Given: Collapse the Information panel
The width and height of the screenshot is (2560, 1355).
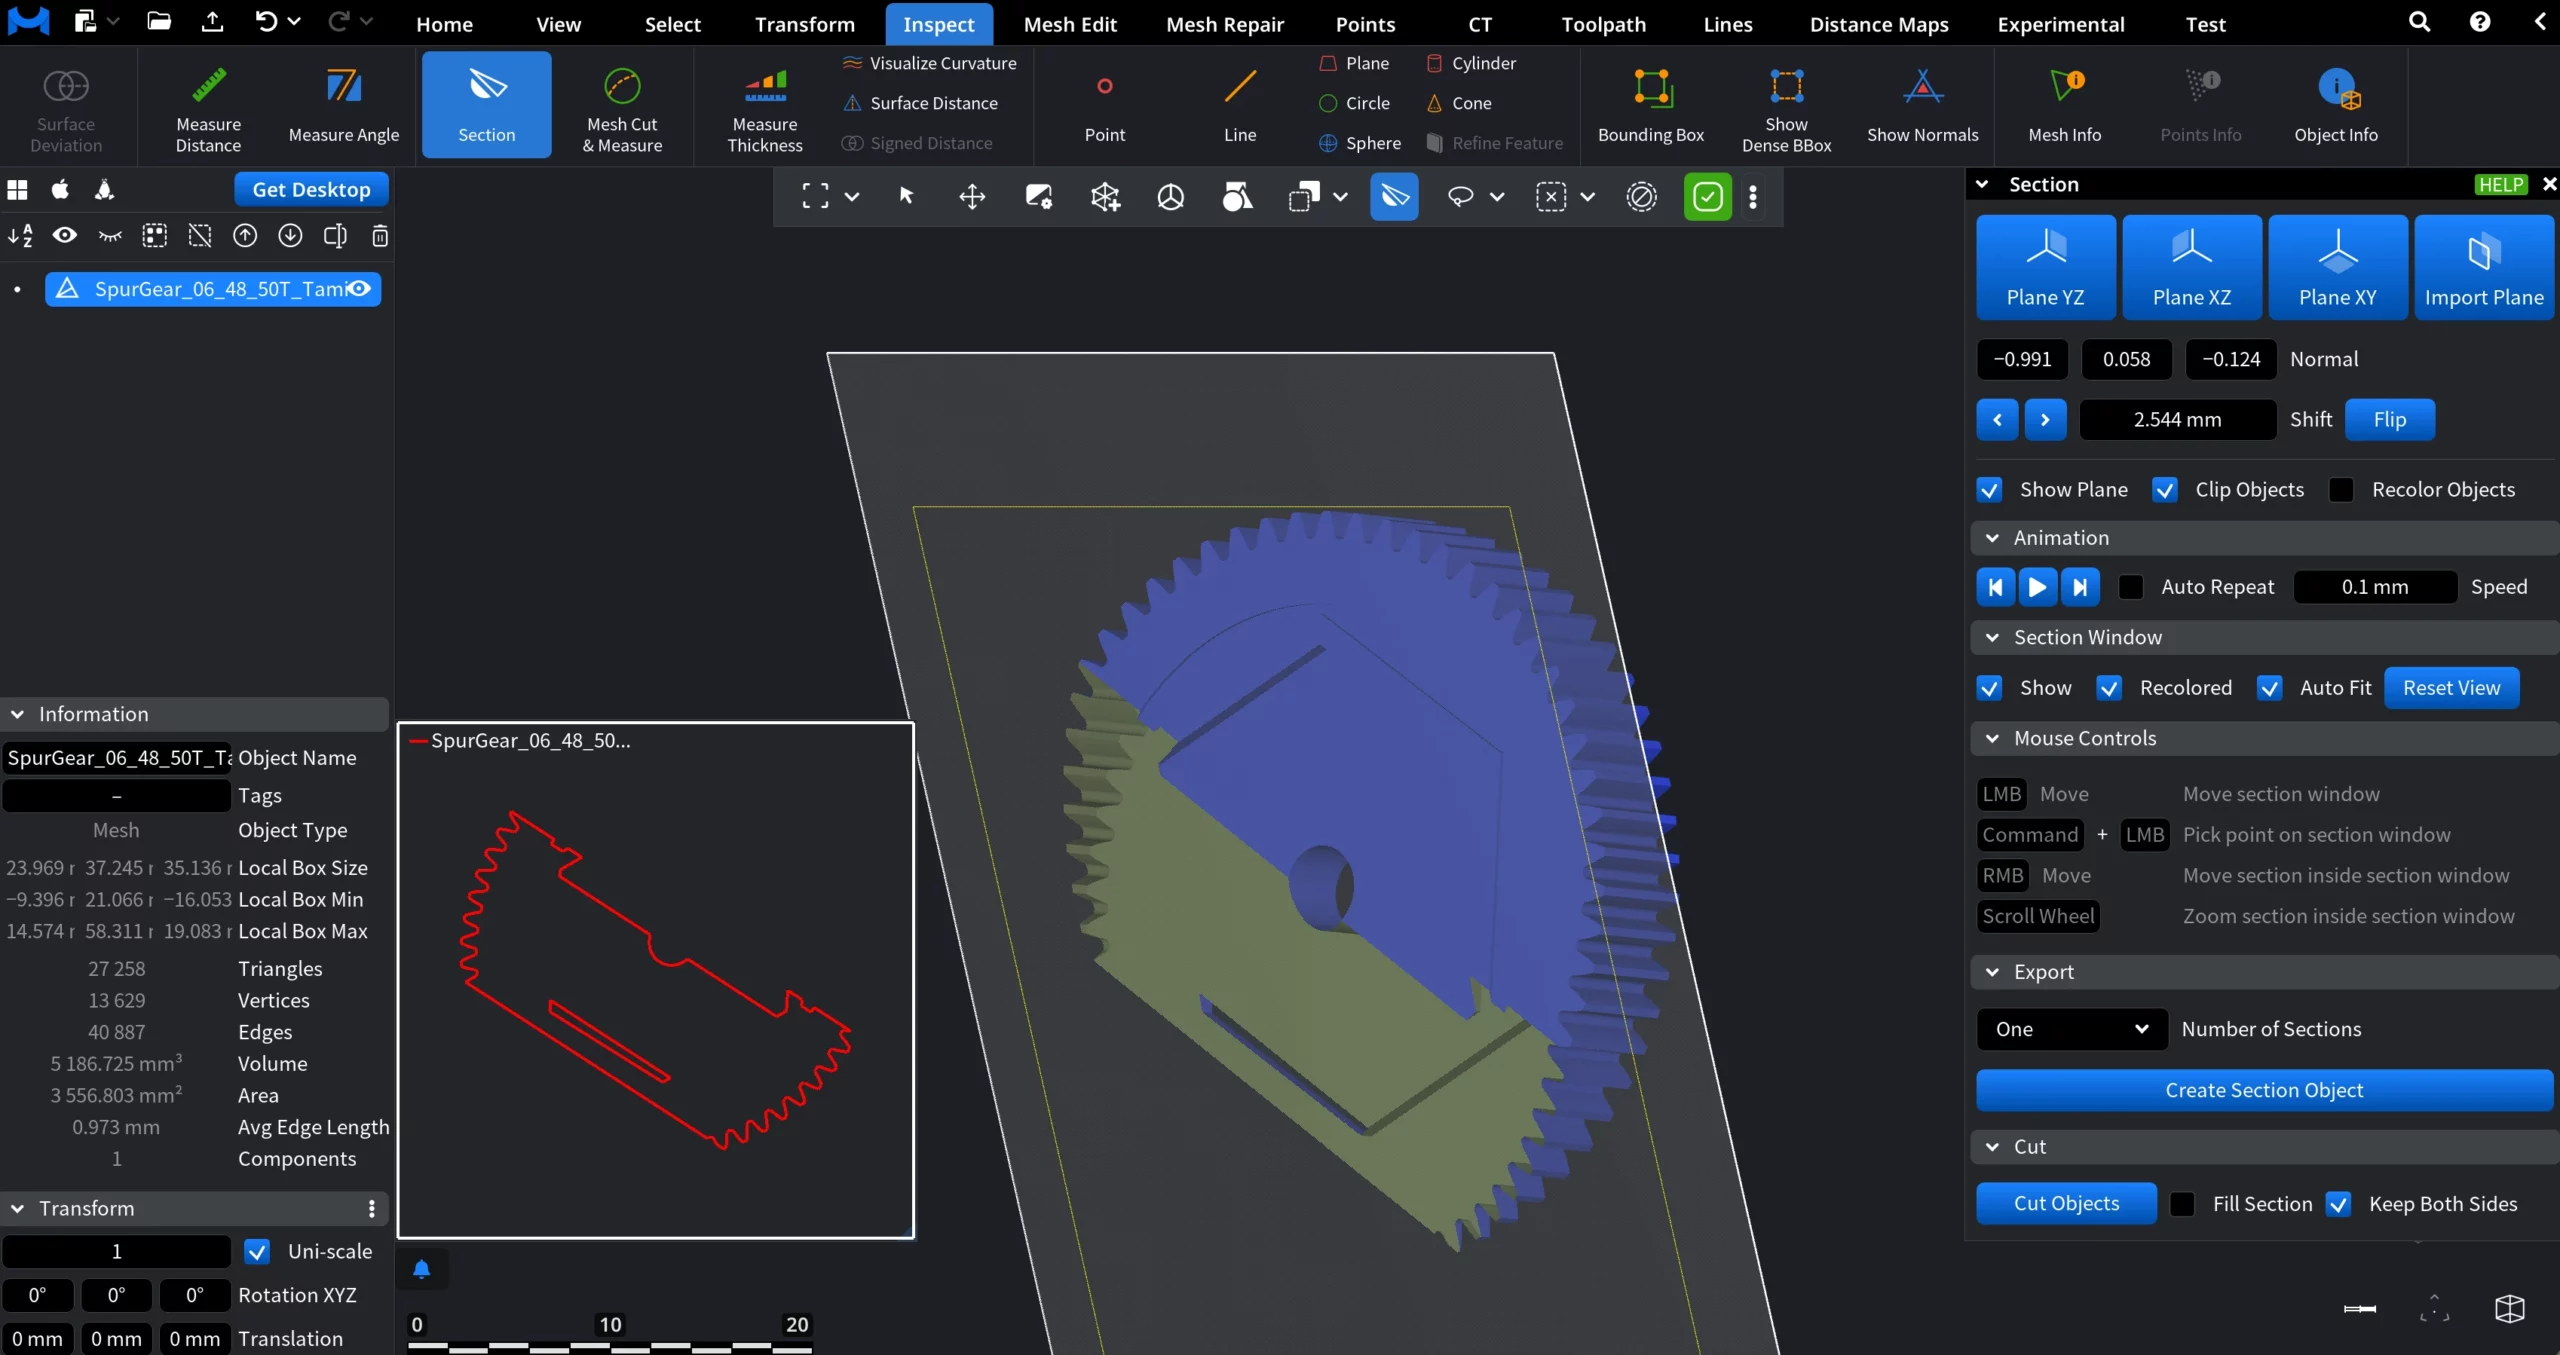Looking at the screenshot, I should tap(17, 713).
